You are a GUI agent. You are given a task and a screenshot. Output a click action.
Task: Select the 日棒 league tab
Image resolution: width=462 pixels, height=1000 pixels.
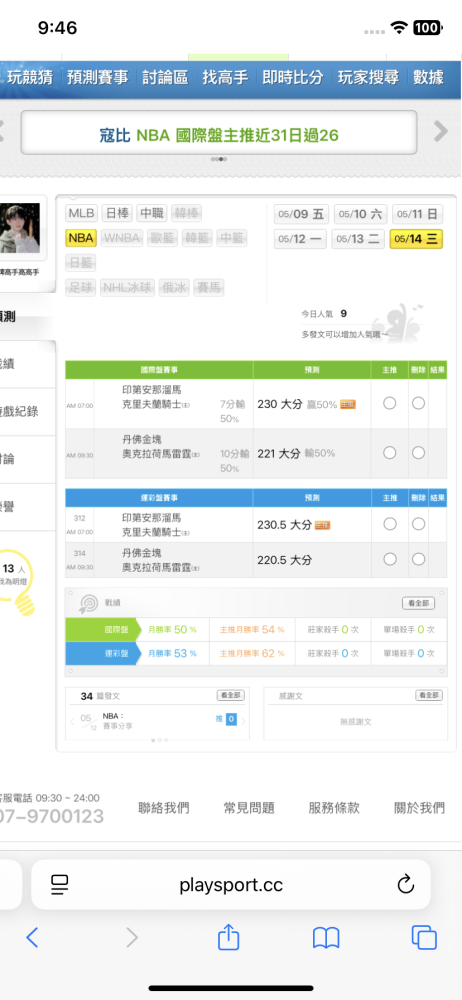[117, 213]
